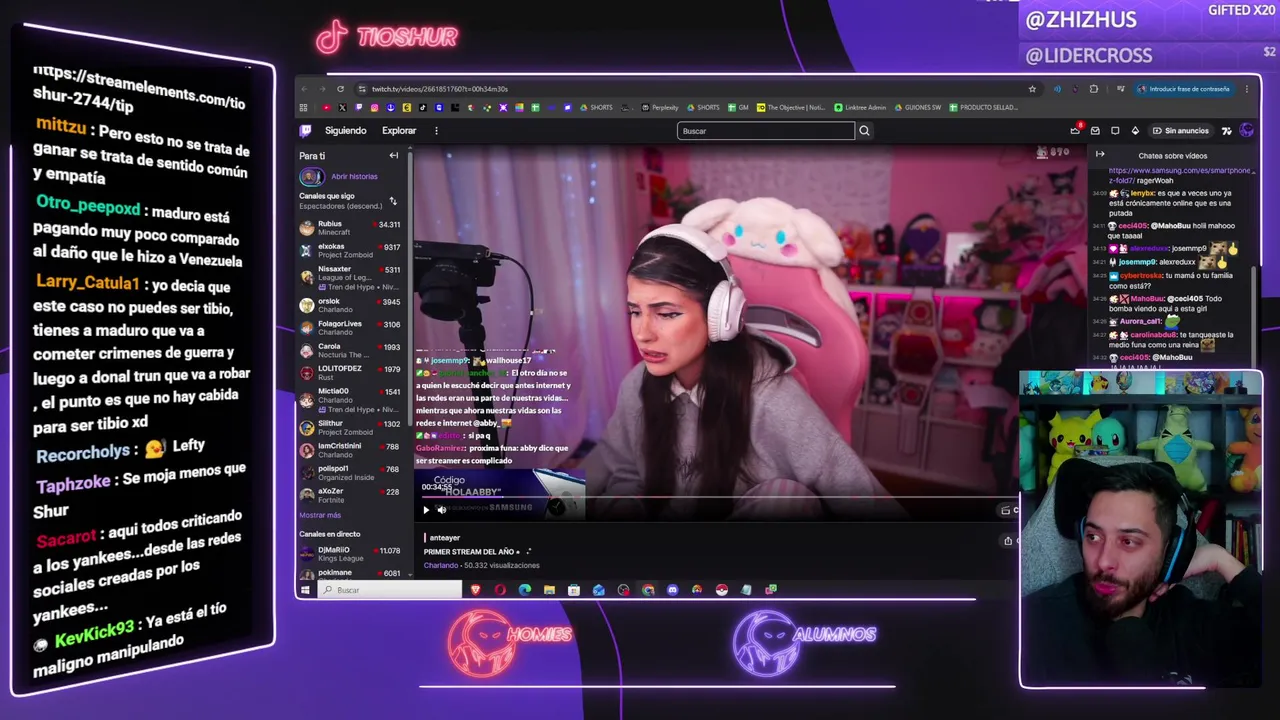Open Twitch notifications inbox with red badge
Image resolution: width=1280 pixels, height=720 pixels.
tap(1076, 130)
